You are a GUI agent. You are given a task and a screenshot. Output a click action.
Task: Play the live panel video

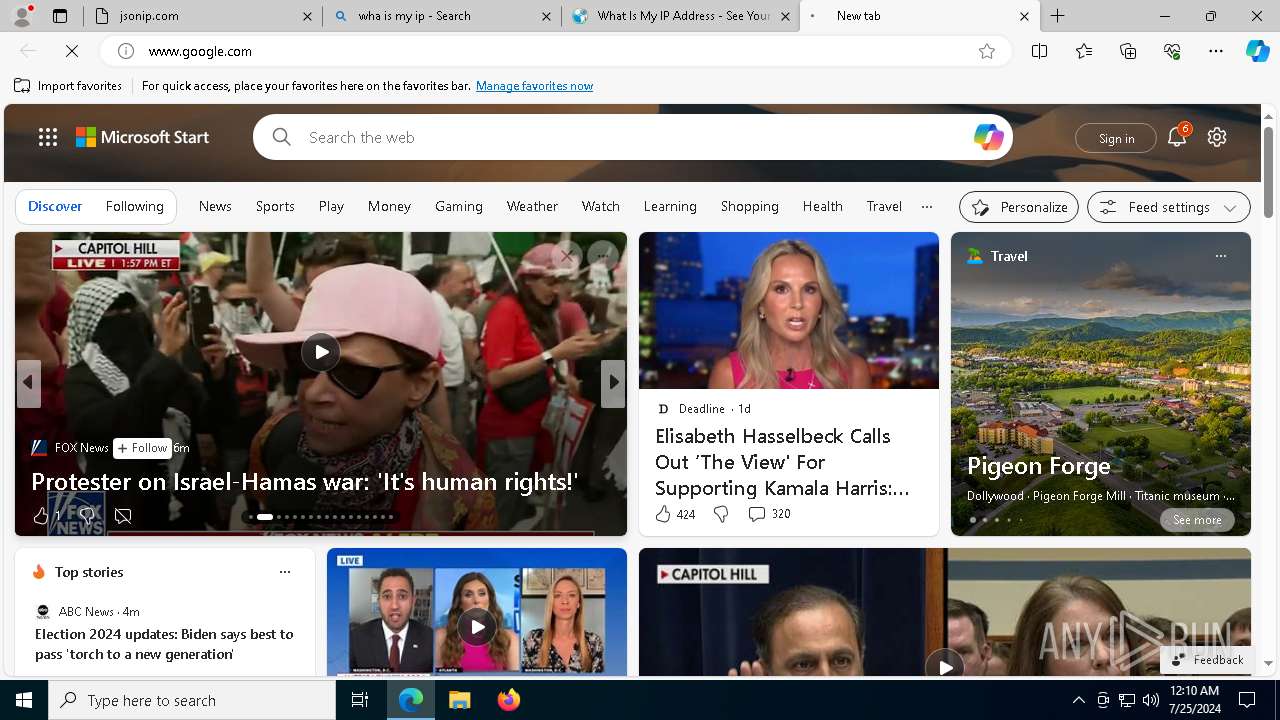click(x=477, y=627)
